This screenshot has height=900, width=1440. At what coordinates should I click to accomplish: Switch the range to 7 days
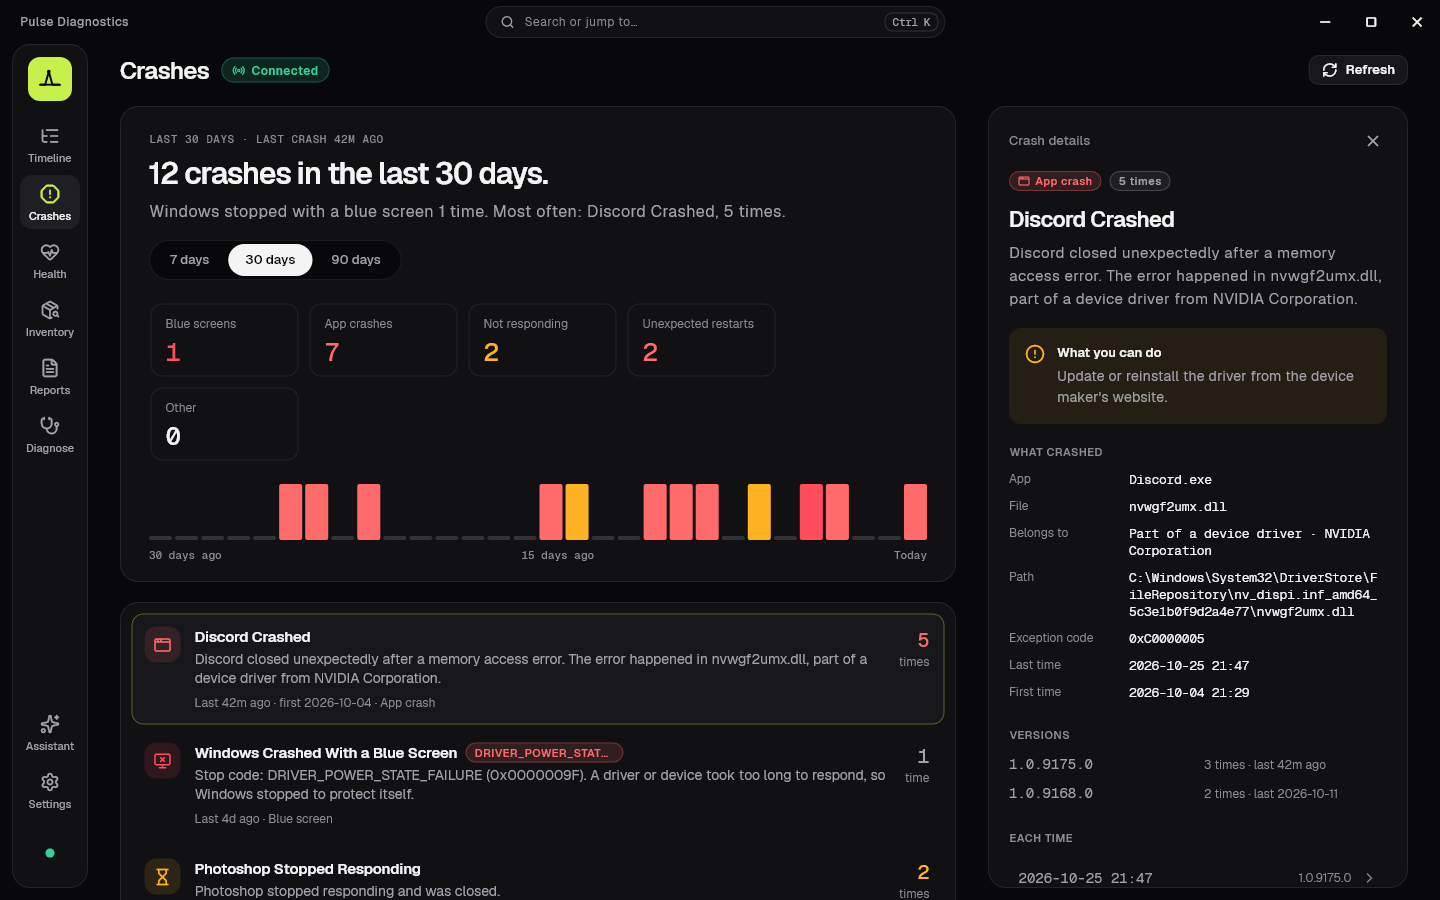(189, 260)
